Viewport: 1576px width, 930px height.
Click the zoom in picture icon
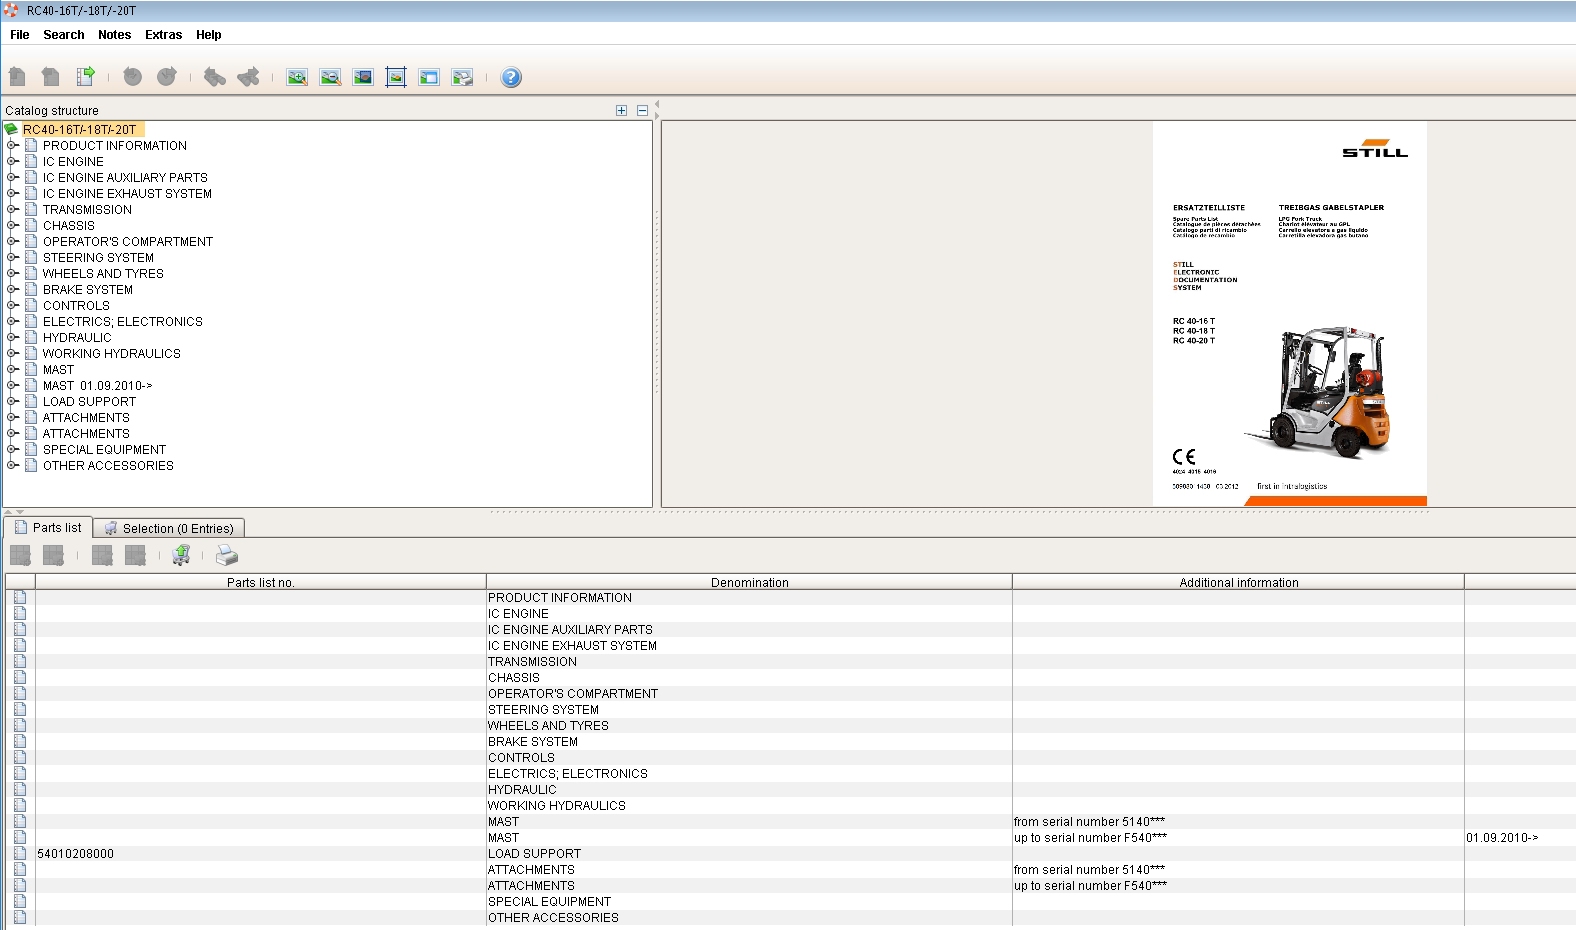pyautogui.click(x=297, y=77)
